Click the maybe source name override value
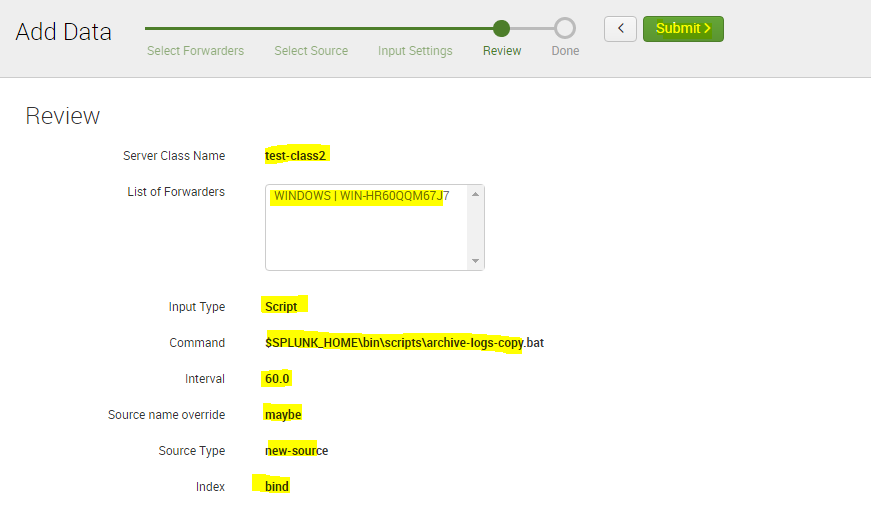 (x=283, y=415)
